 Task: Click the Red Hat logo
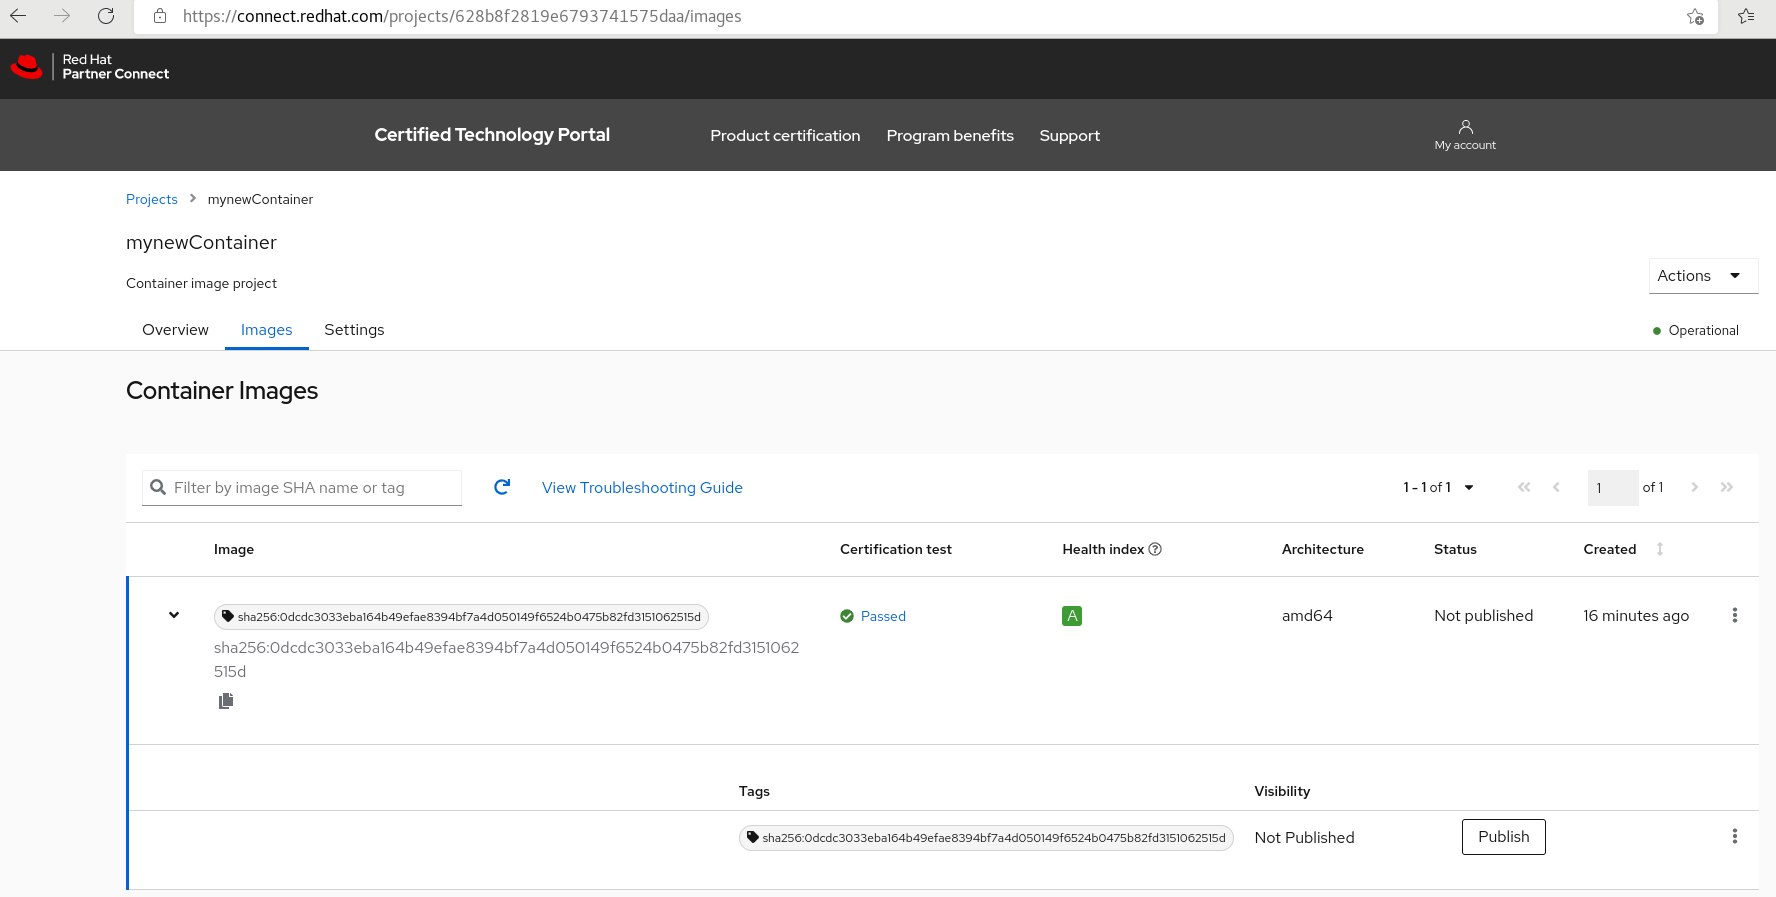point(27,67)
